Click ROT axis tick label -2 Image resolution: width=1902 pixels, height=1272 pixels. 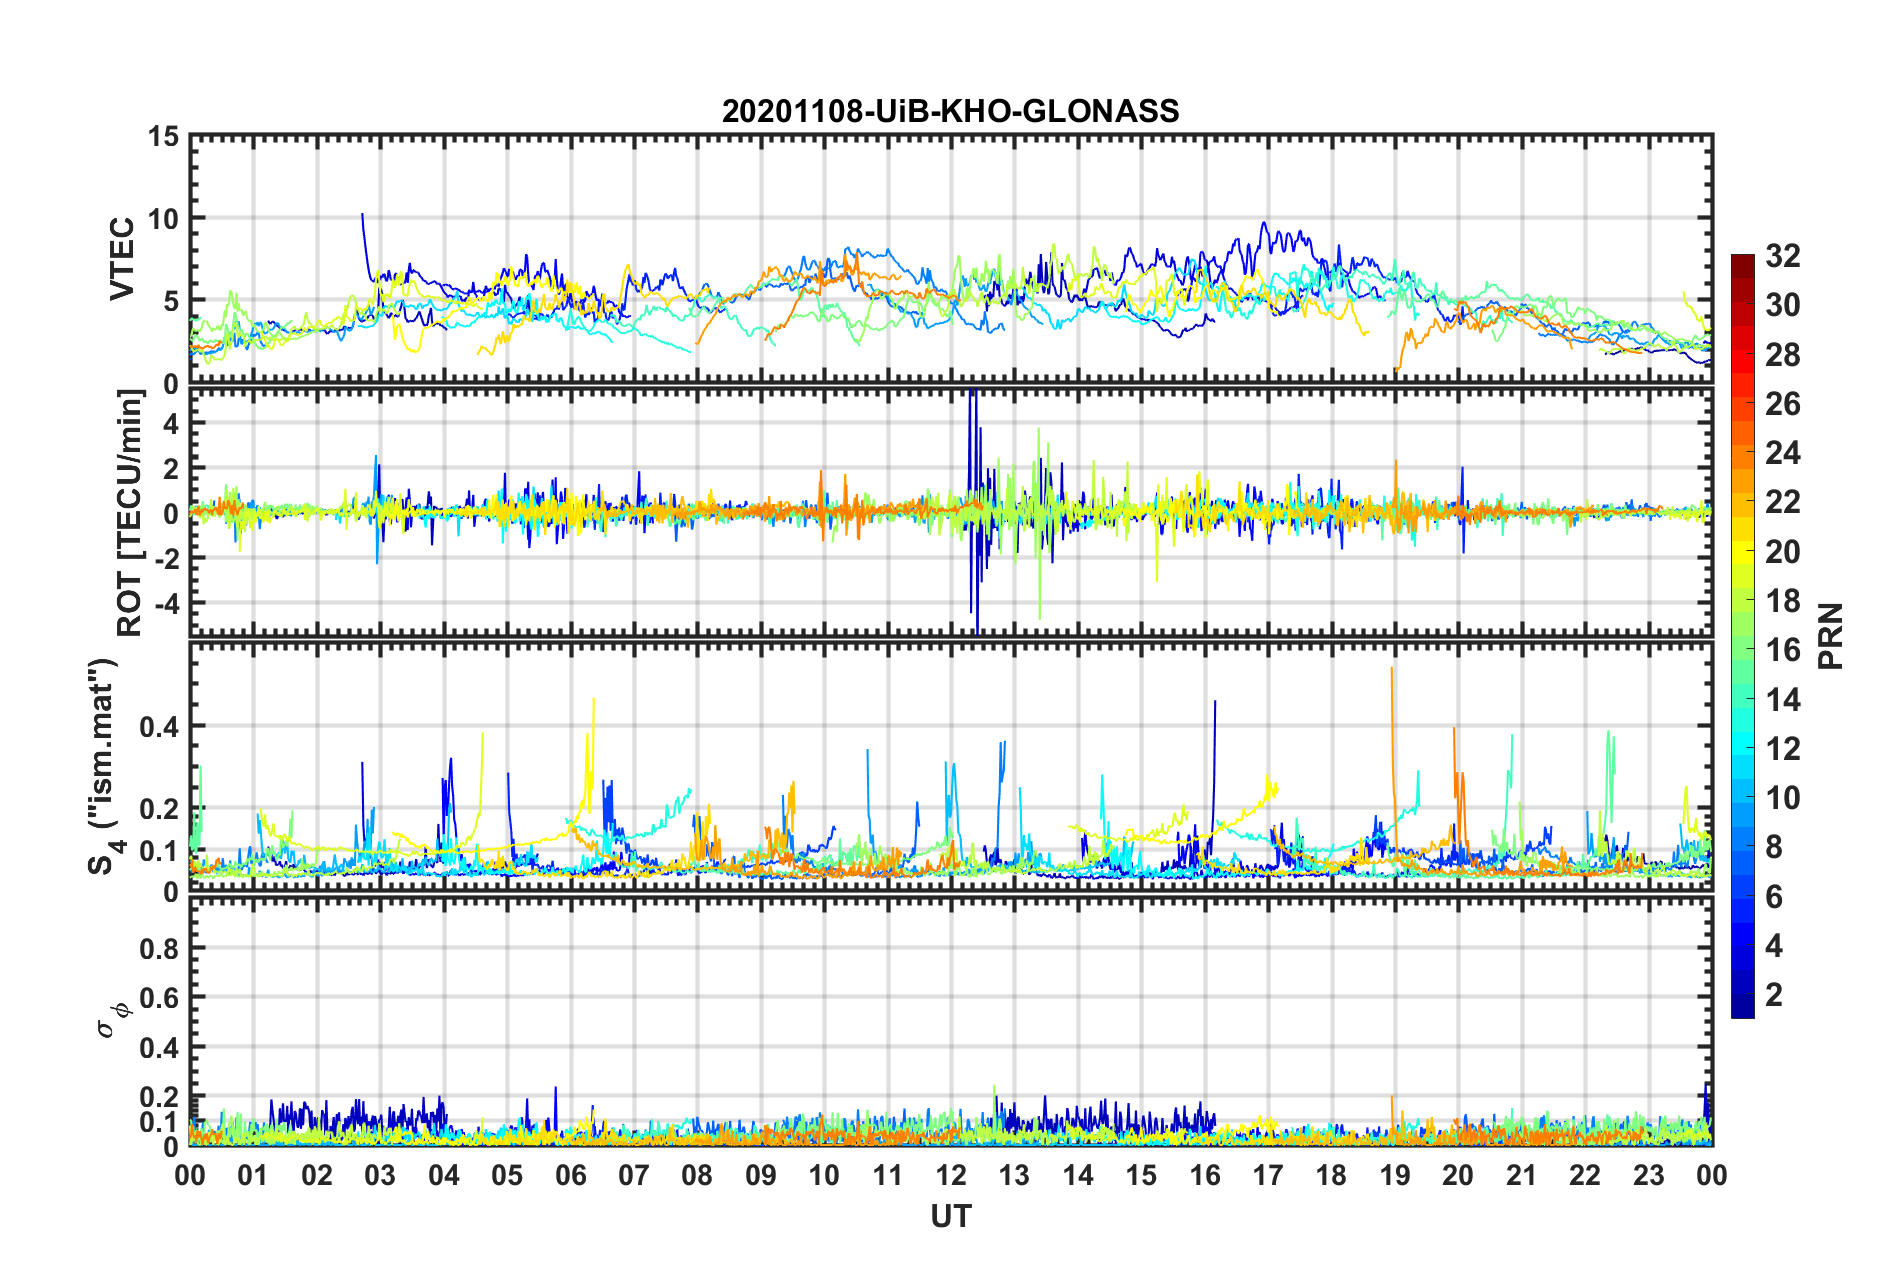[166, 558]
